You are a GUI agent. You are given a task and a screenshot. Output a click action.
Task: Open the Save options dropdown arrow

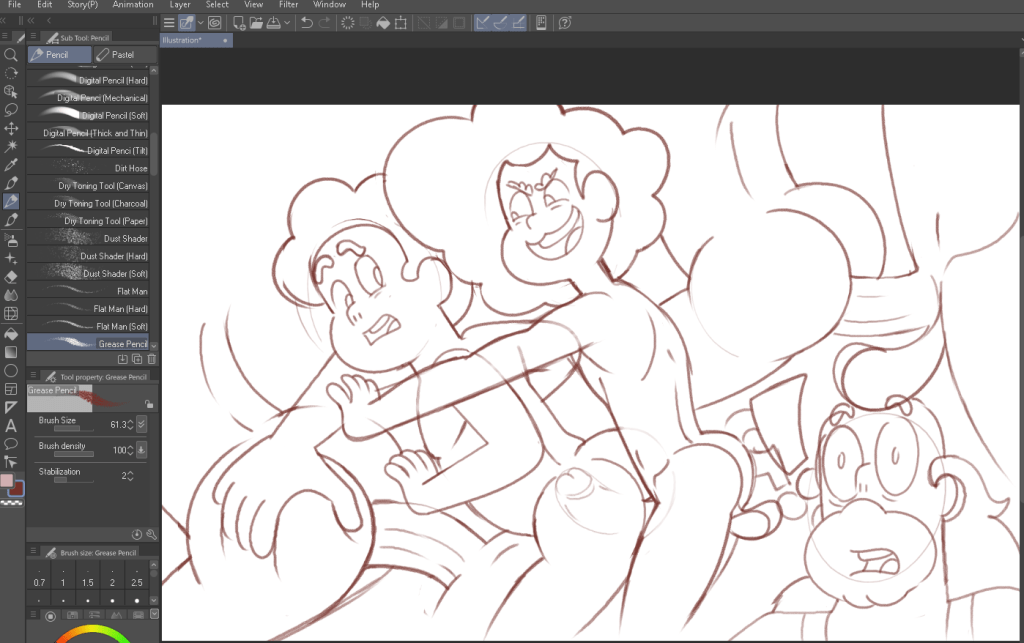288,22
